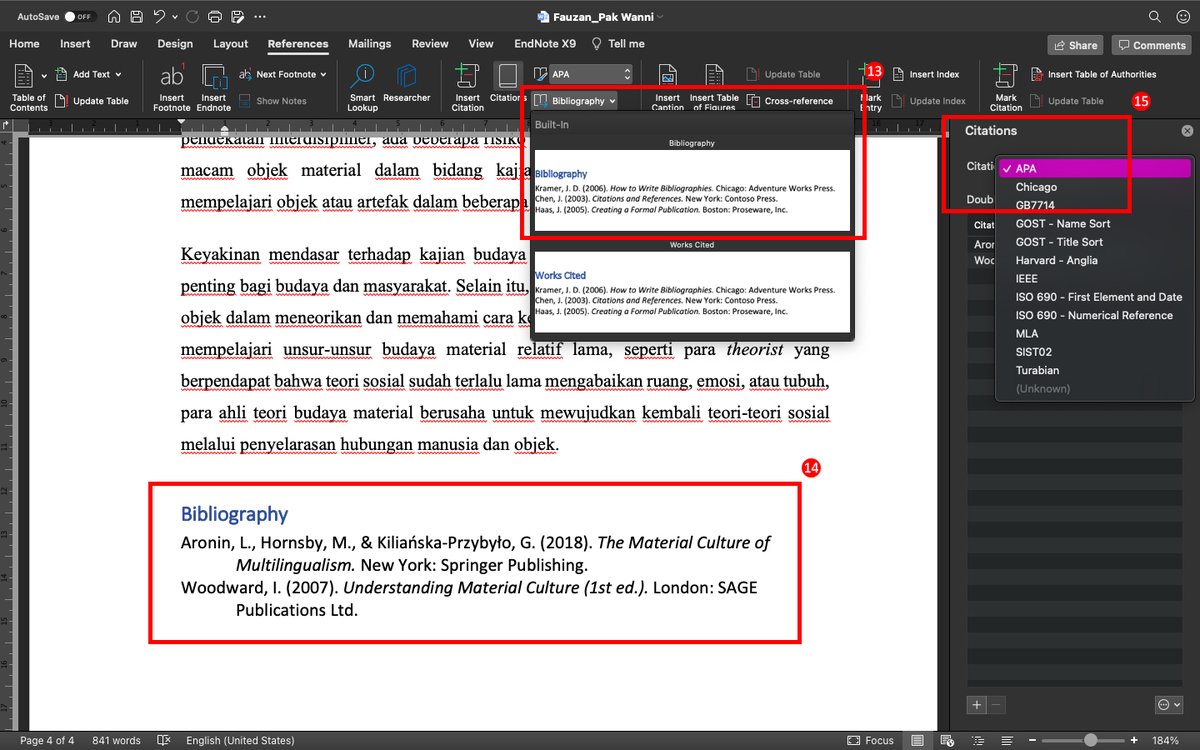Screen dimensions: 1200x750
Task: Expand the Table of Contents dropdown arrow
Action: coord(44,76)
